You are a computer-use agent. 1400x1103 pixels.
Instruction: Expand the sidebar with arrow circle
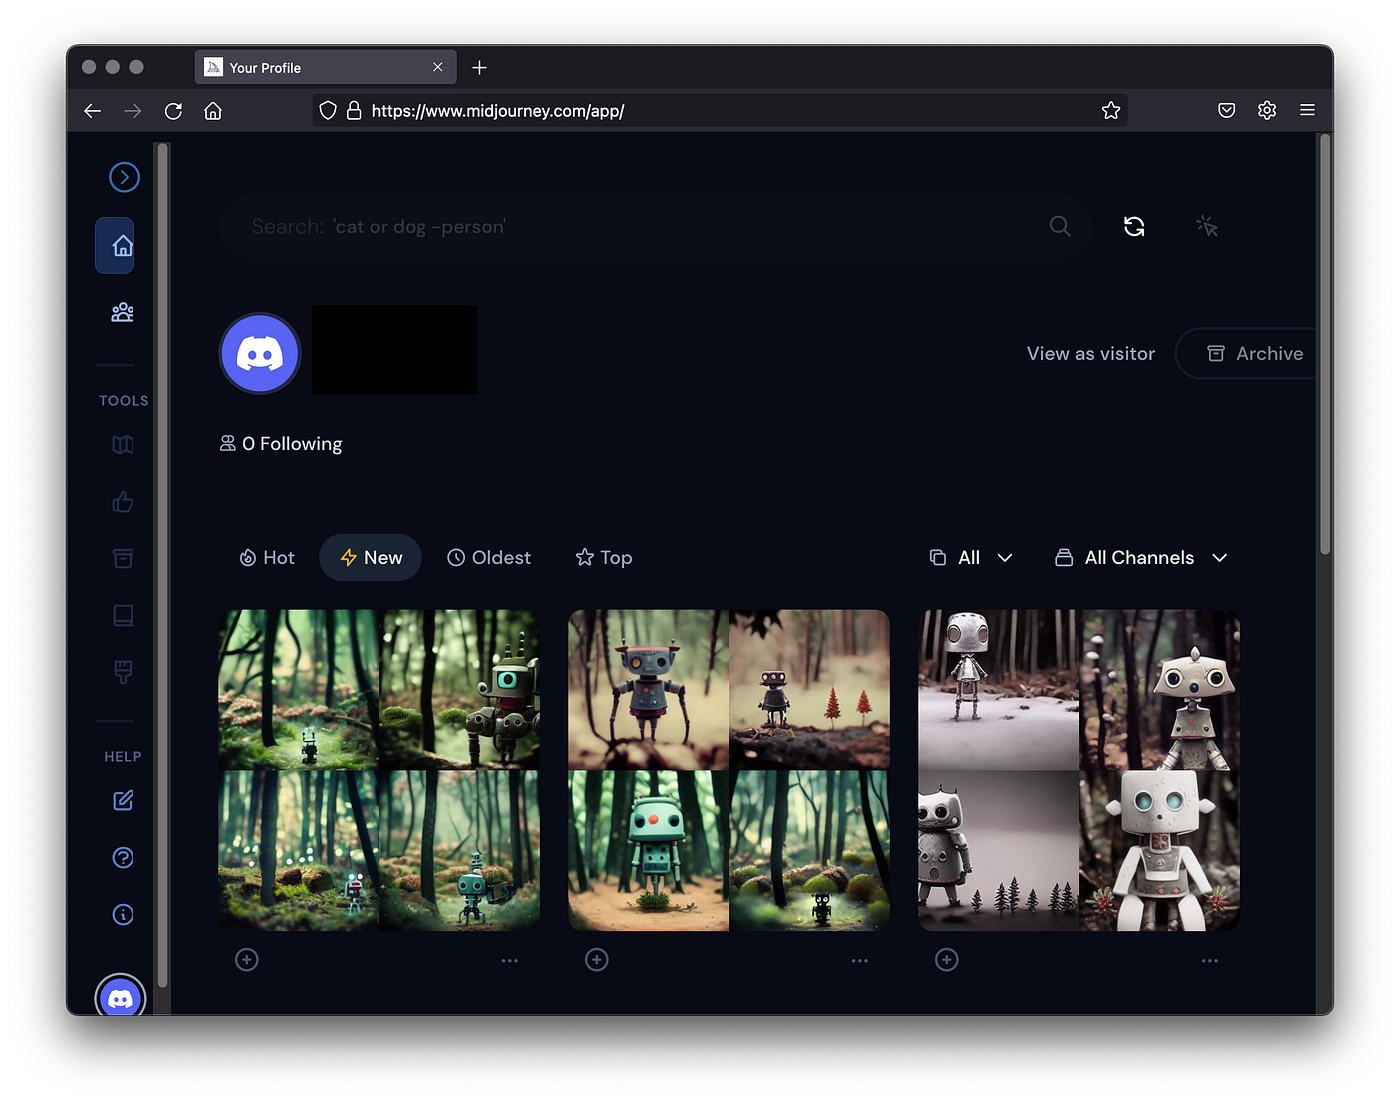point(124,178)
